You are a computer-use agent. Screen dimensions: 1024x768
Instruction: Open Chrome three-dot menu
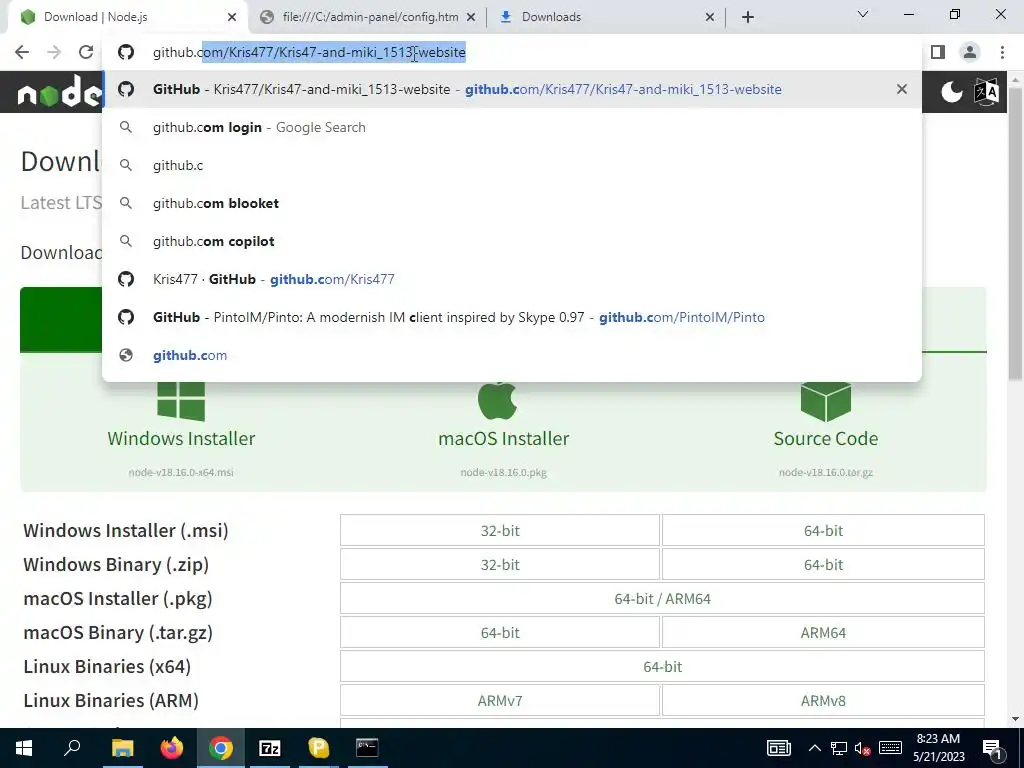[x=1002, y=52]
